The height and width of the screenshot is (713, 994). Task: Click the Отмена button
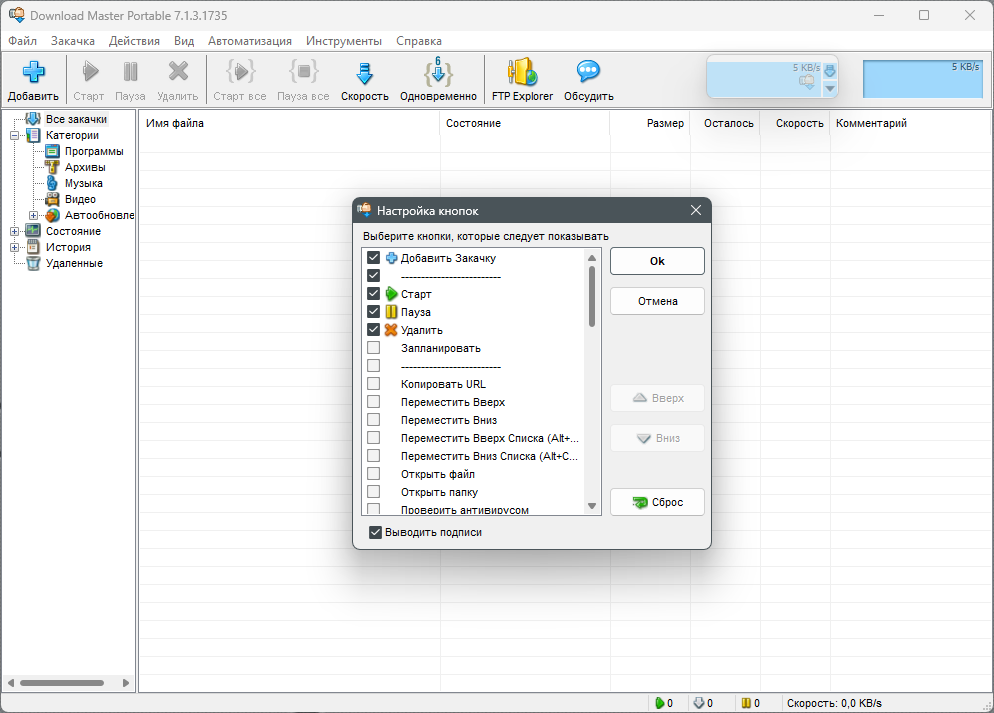pyautogui.click(x=657, y=301)
